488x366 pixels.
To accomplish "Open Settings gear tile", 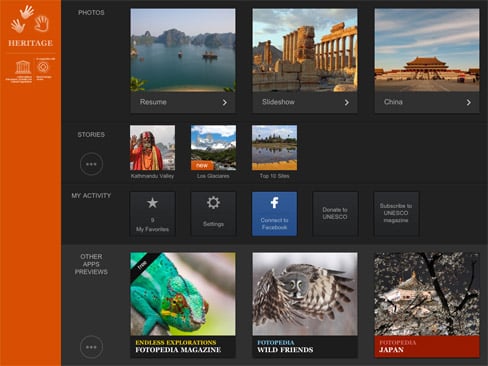I will point(213,214).
